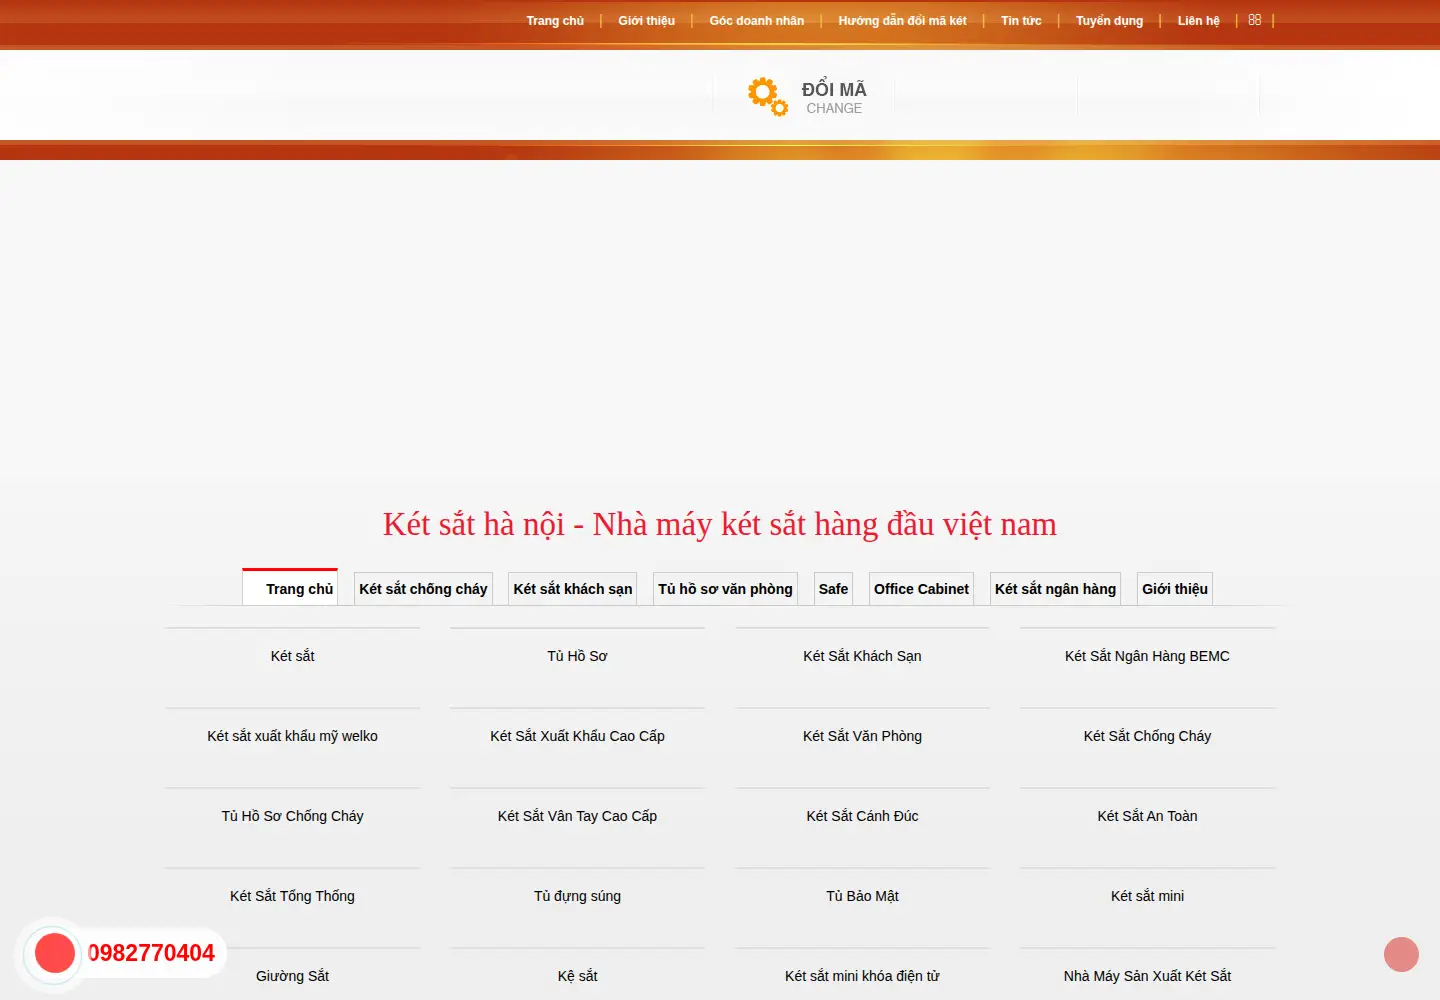The image size is (1440, 1000).
Task: Select the Safe tab
Action: 833,589
